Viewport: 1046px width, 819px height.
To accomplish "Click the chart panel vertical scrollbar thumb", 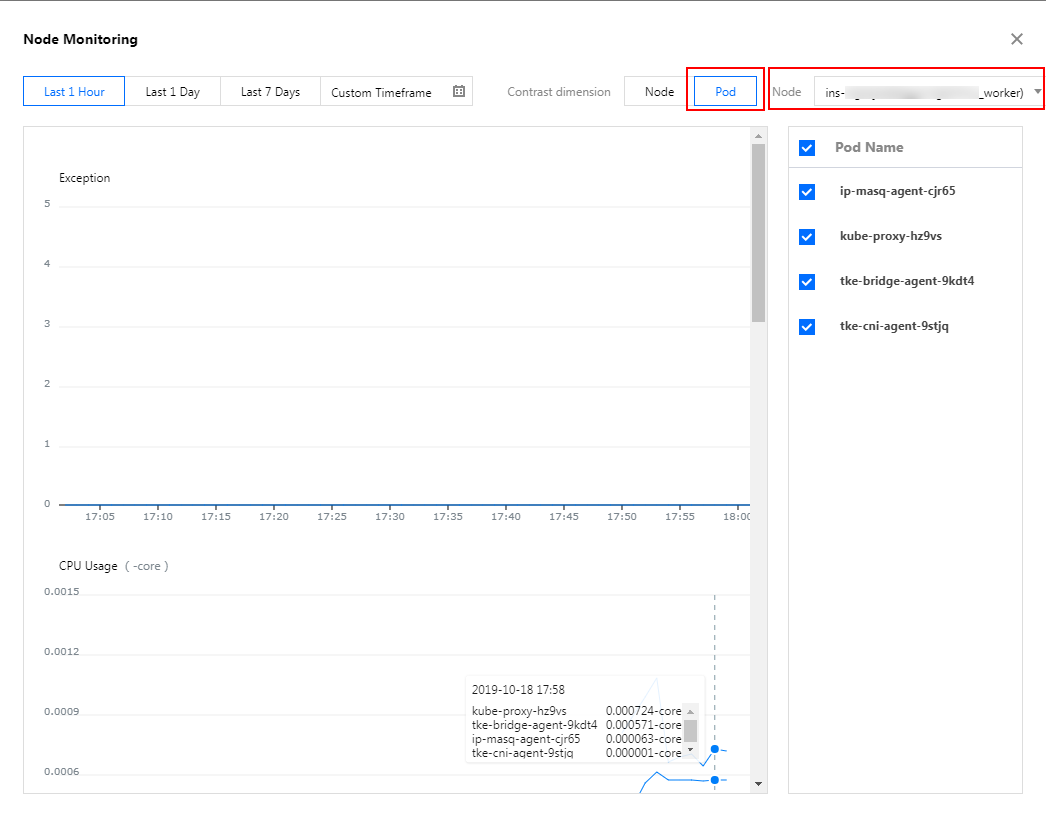I will [x=758, y=232].
